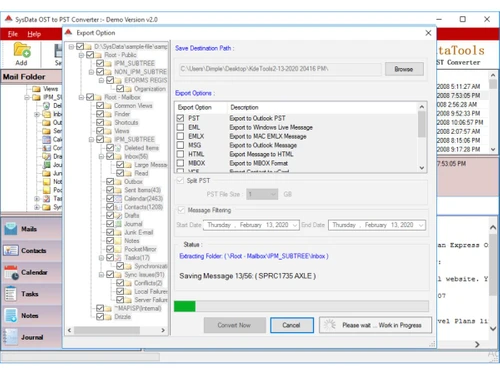Toggle the PST export option checkbox
This screenshot has width=500, height=375.
pyautogui.click(x=180, y=118)
